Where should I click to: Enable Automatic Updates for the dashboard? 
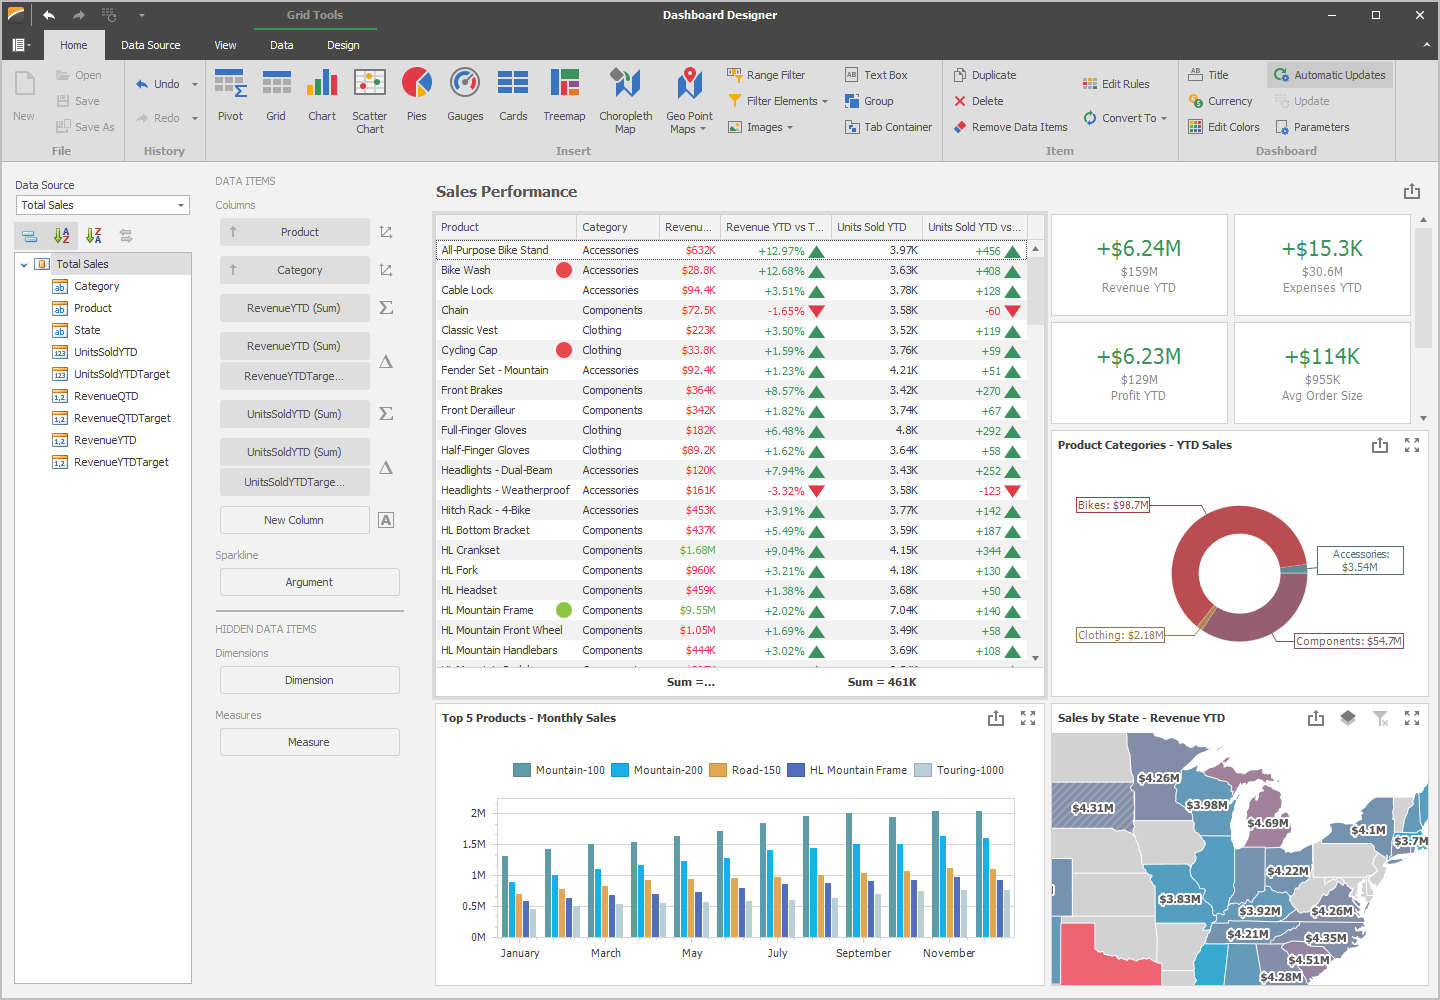[x=1329, y=74]
